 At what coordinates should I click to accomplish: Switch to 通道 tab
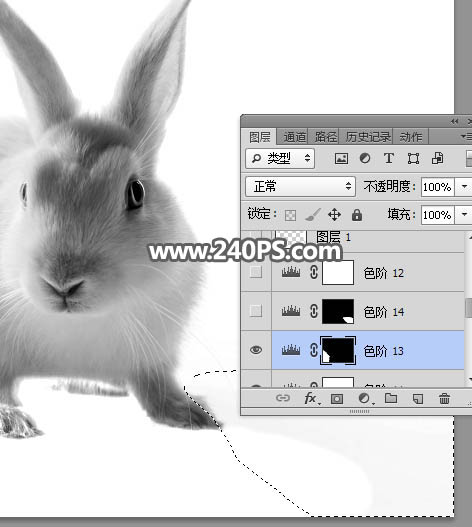[294, 137]
